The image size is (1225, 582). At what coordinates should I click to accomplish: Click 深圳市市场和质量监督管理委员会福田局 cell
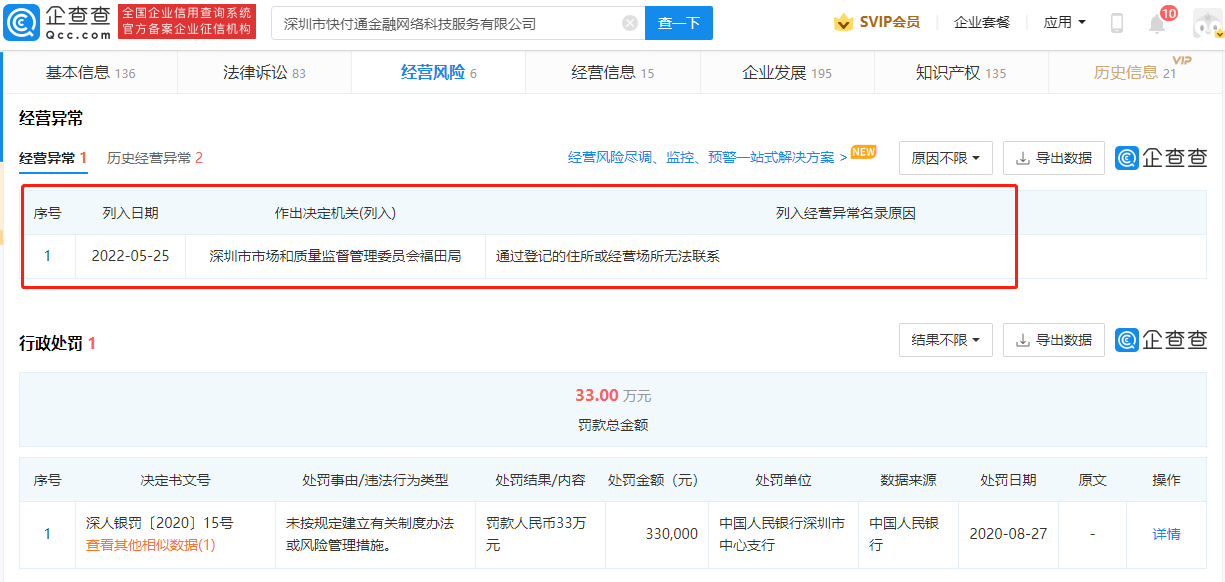335,256
